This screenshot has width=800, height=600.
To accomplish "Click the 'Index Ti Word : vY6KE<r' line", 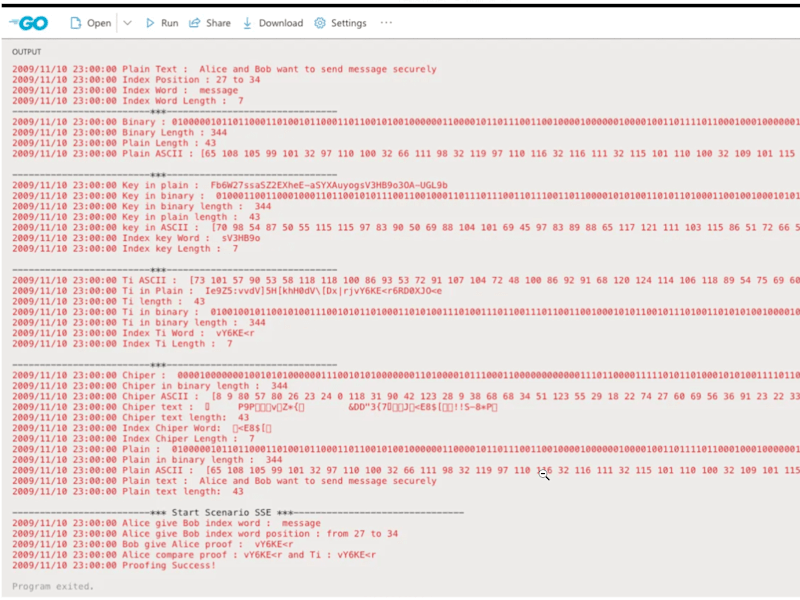I will (133, 333).
